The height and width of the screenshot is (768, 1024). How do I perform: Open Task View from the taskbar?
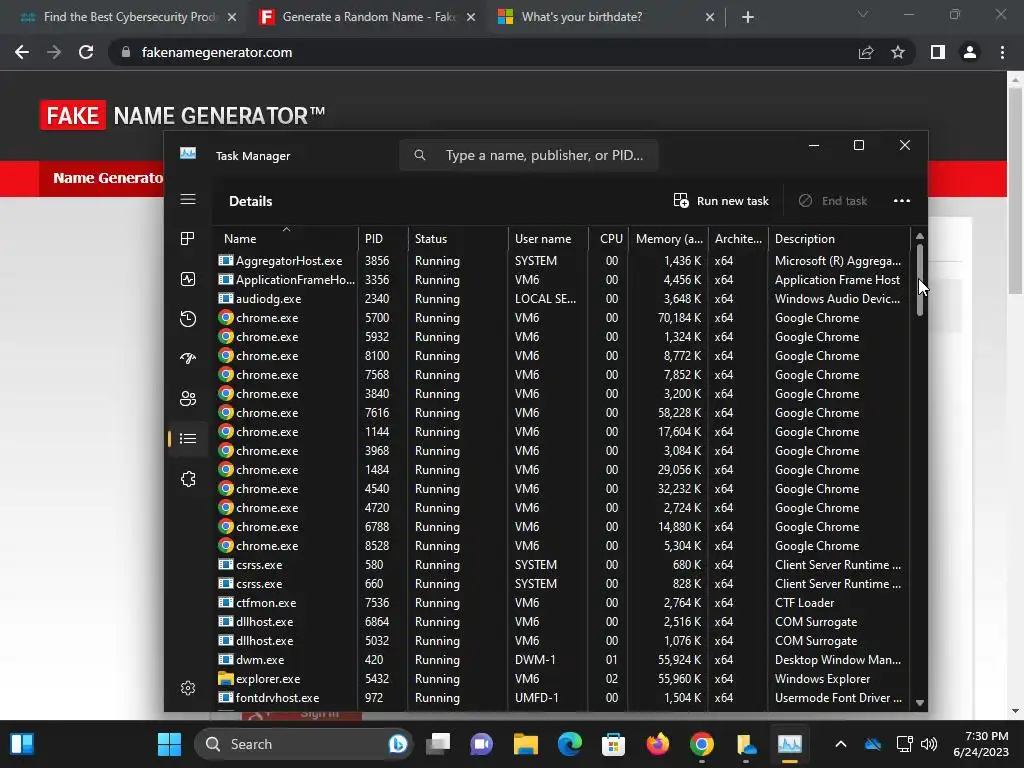click(x=438, y=744)
